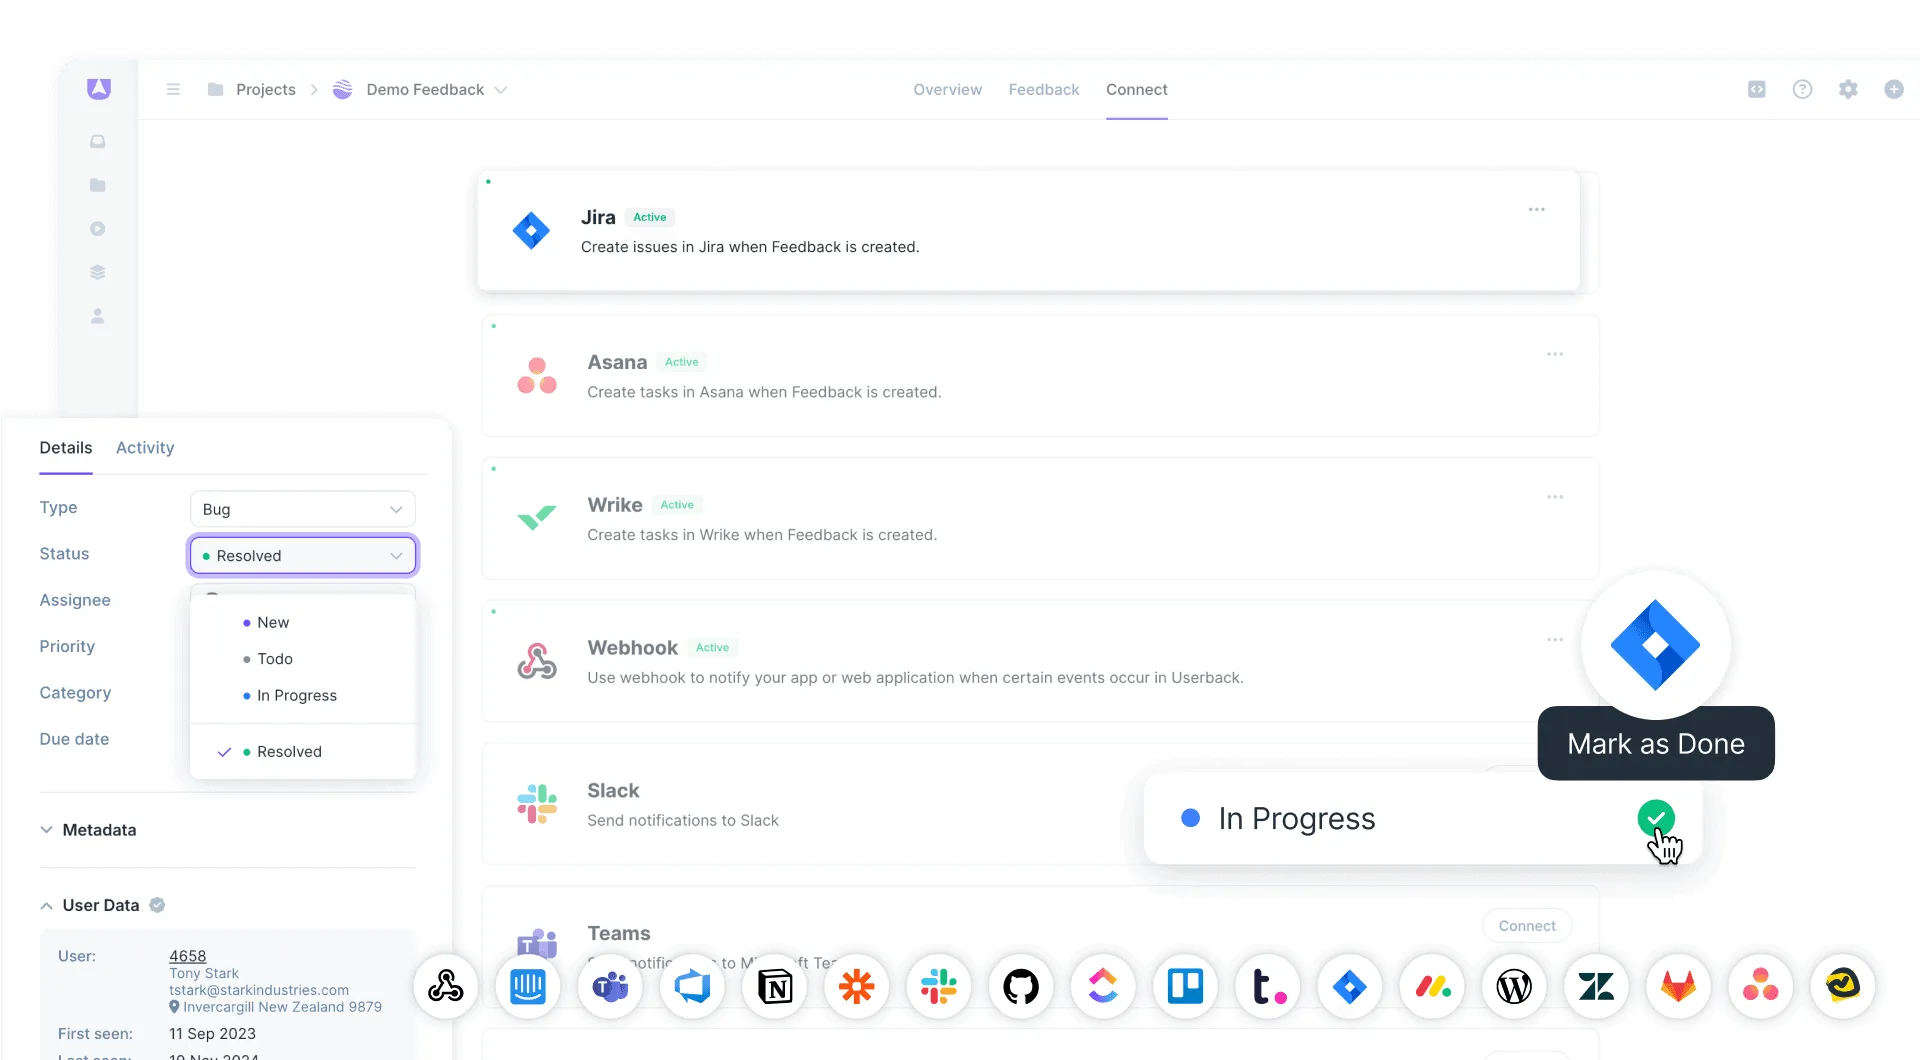Select the GitHub integration icon
1920x1060 pixels.
click(x=1021, y=986)
